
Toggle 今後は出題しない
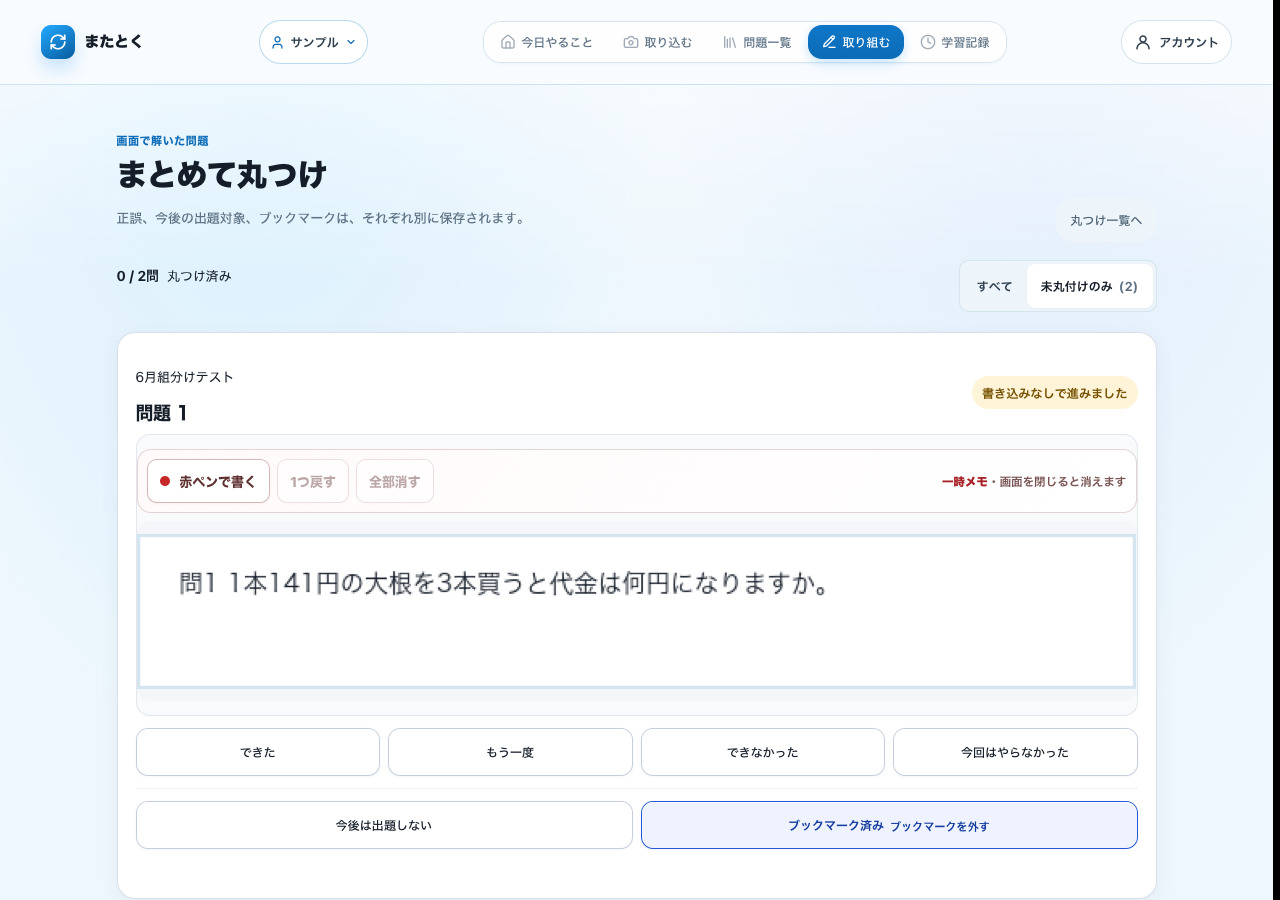click(x=384, y=825)
